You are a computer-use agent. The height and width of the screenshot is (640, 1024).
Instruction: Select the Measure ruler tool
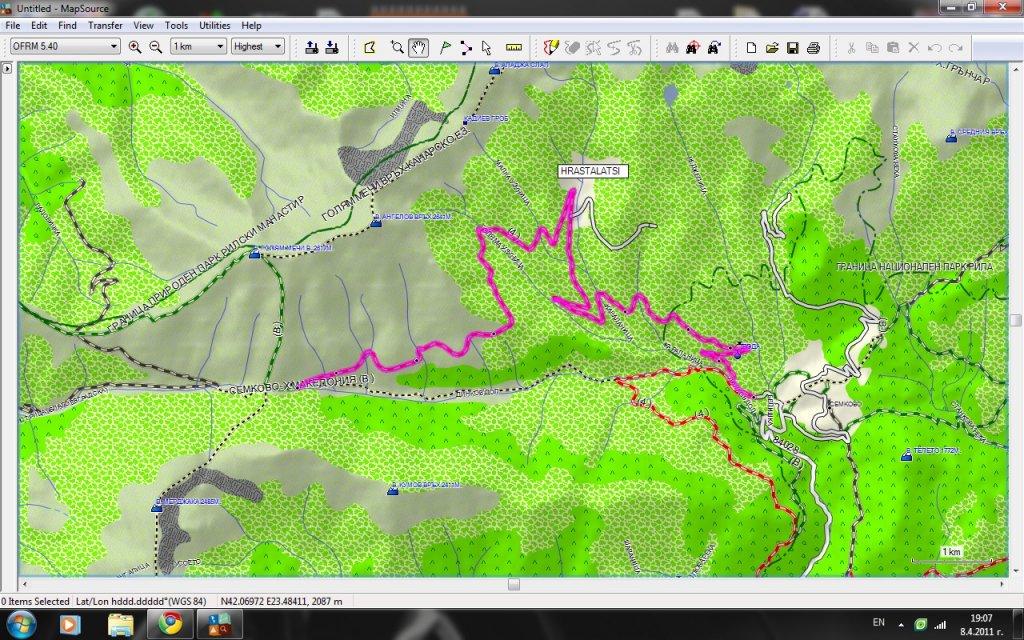click(x=514, y=47)
